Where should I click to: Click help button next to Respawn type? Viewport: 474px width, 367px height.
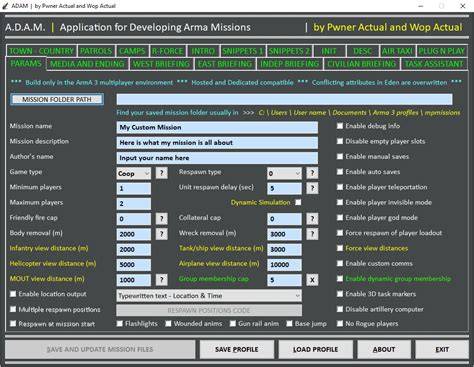click(312, 173)
